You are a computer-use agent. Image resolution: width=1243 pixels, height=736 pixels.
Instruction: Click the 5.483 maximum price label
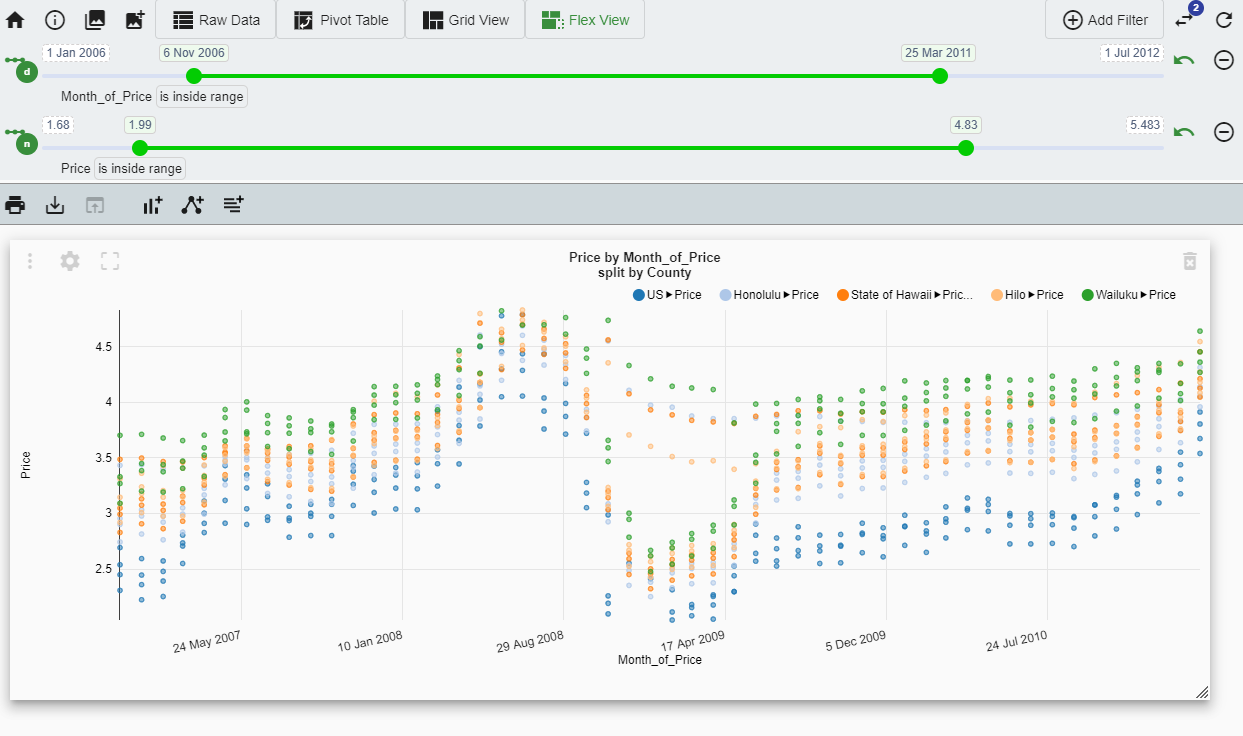click(1144, 125)
